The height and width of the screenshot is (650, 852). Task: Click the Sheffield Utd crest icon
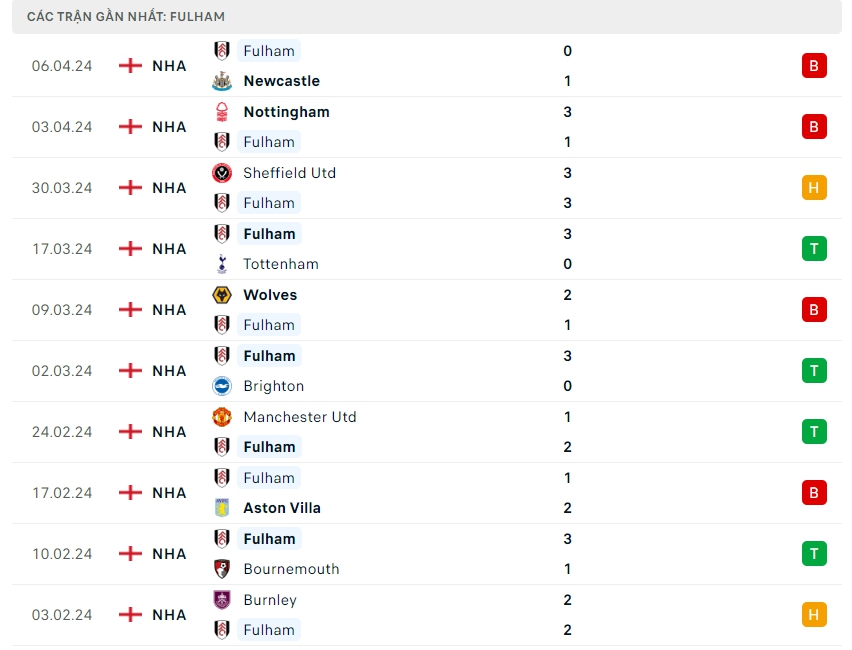[x=222, y=173]
